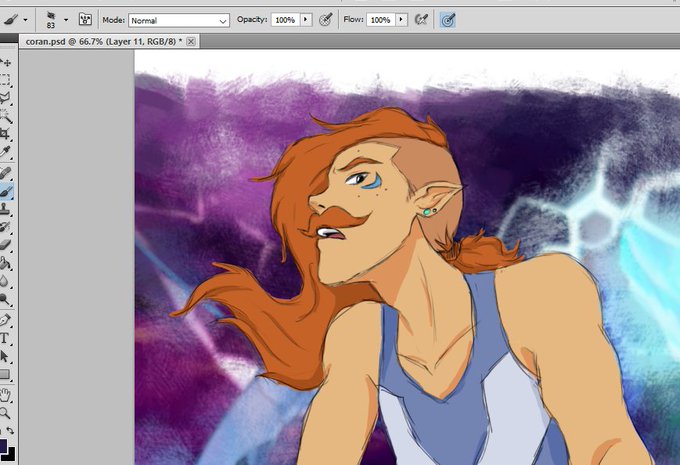This screenshot has height=465, width=680.
Task: Select the Healing Brush tool
Action: coord(5,174)
